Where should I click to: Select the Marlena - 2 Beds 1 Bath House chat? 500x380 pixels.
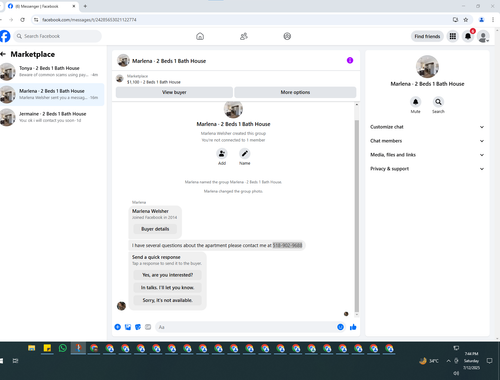(52, 94)
